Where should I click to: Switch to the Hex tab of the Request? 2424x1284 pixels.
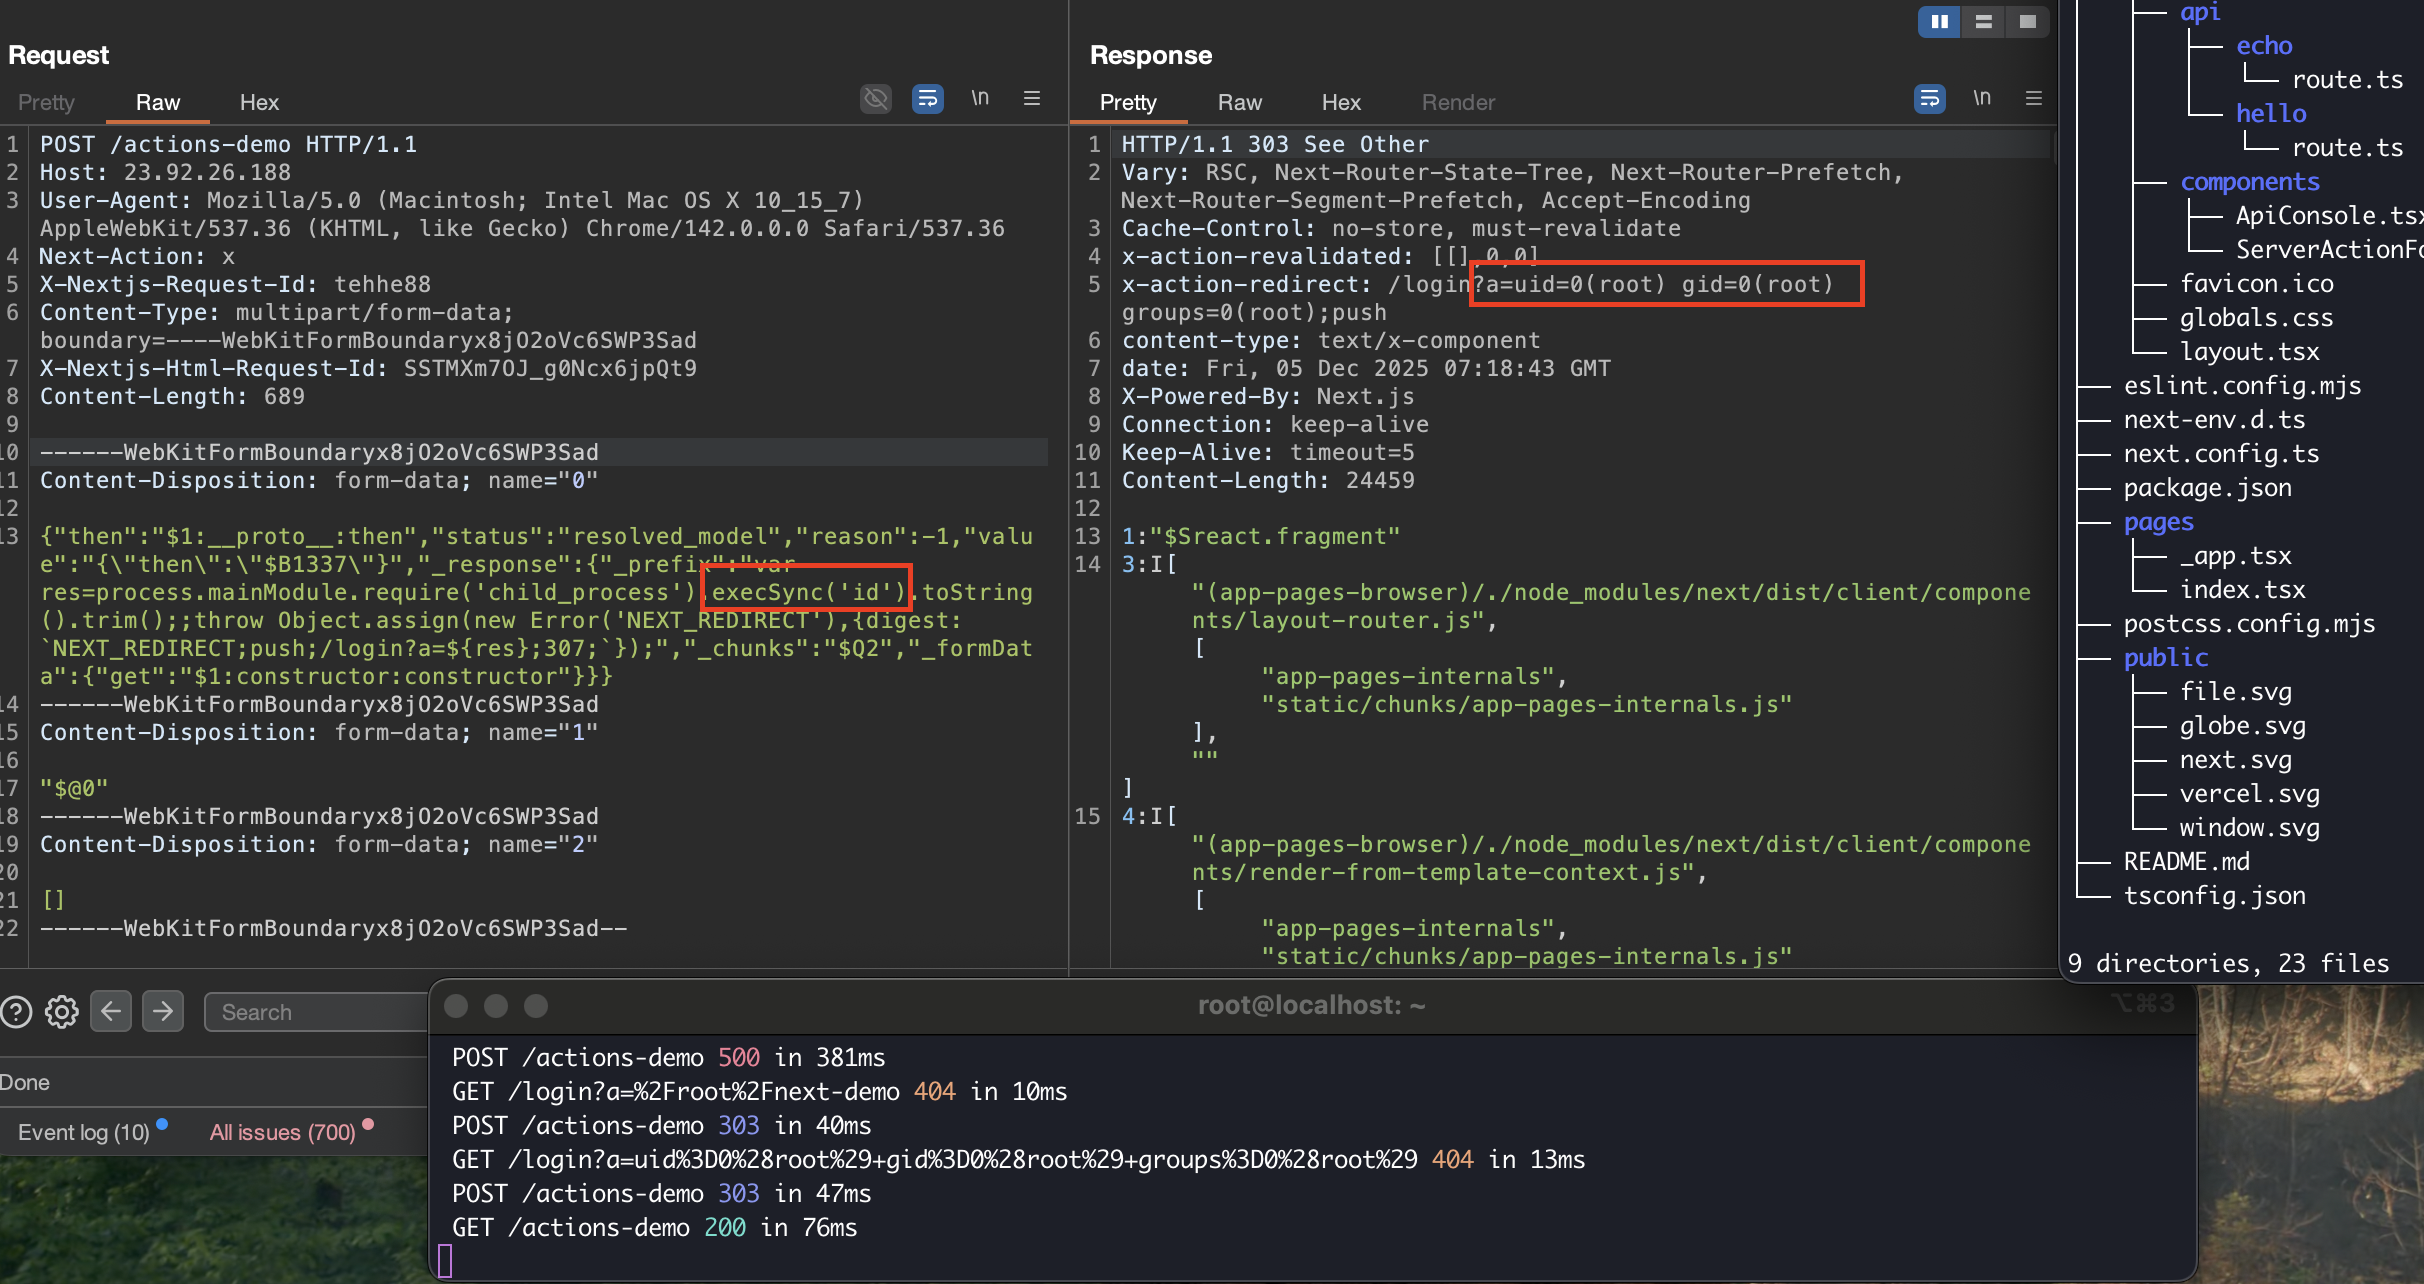tap(259, 102)
